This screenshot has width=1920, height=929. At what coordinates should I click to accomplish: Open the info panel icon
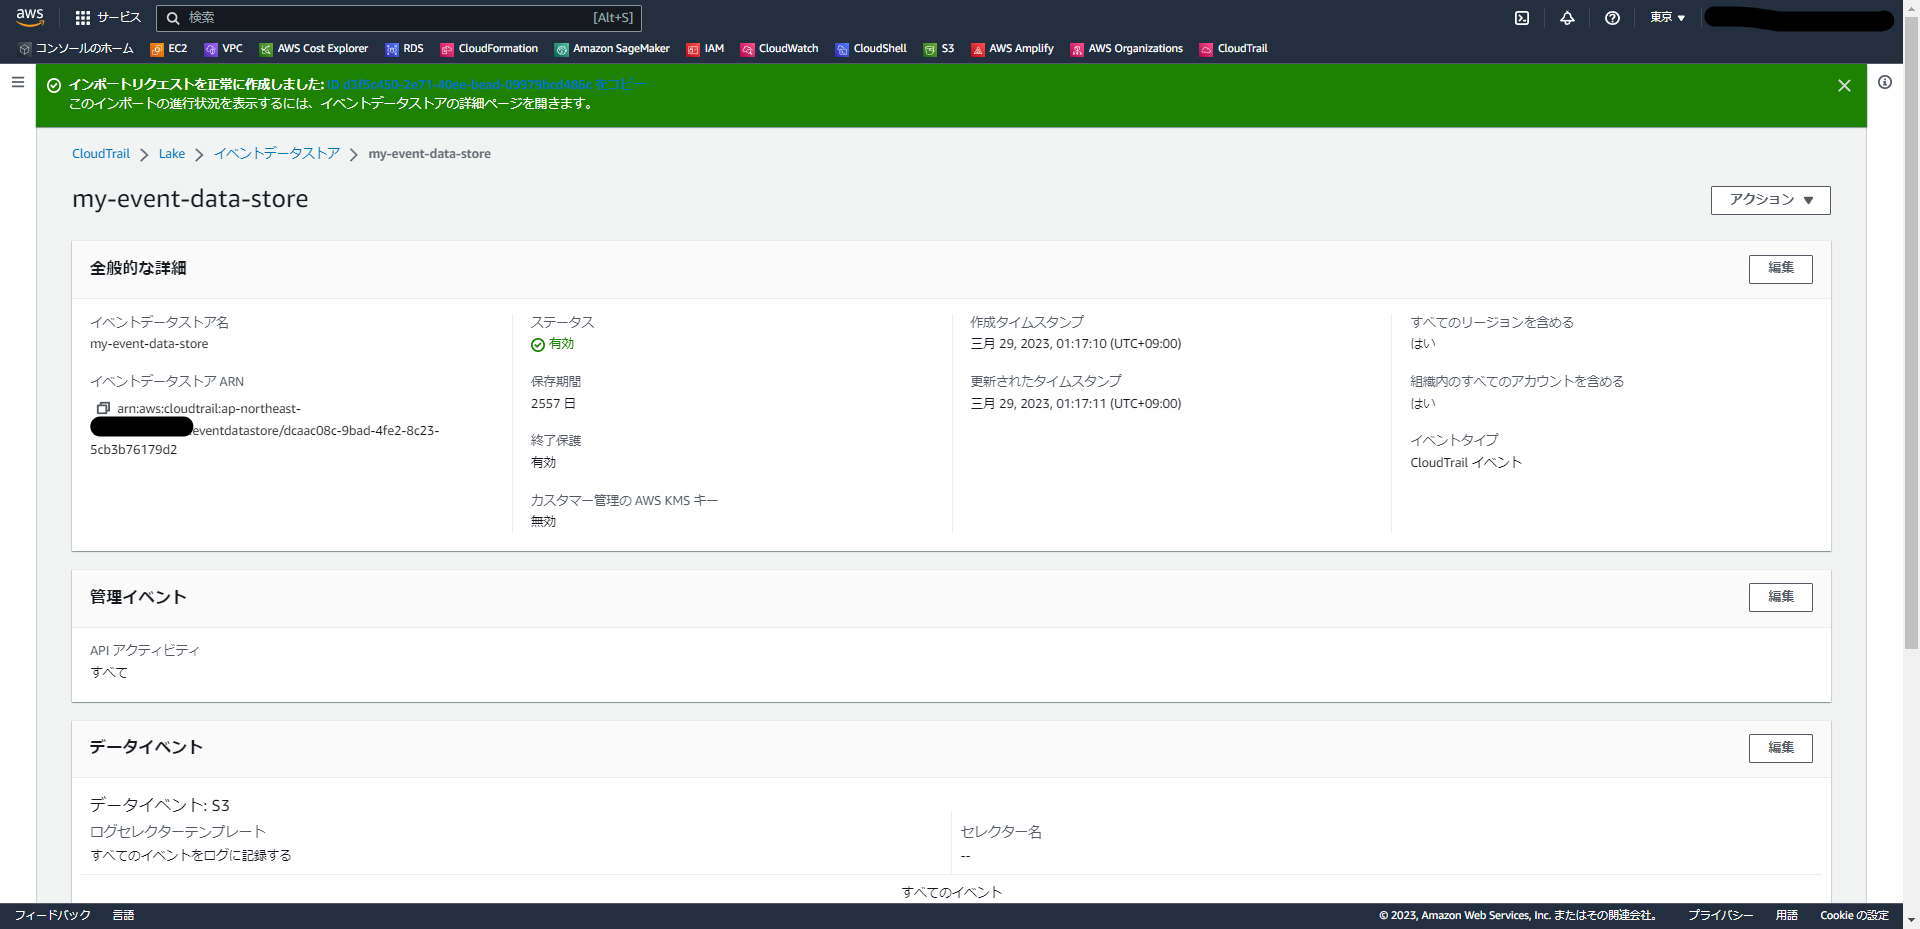coord(1885,82)
